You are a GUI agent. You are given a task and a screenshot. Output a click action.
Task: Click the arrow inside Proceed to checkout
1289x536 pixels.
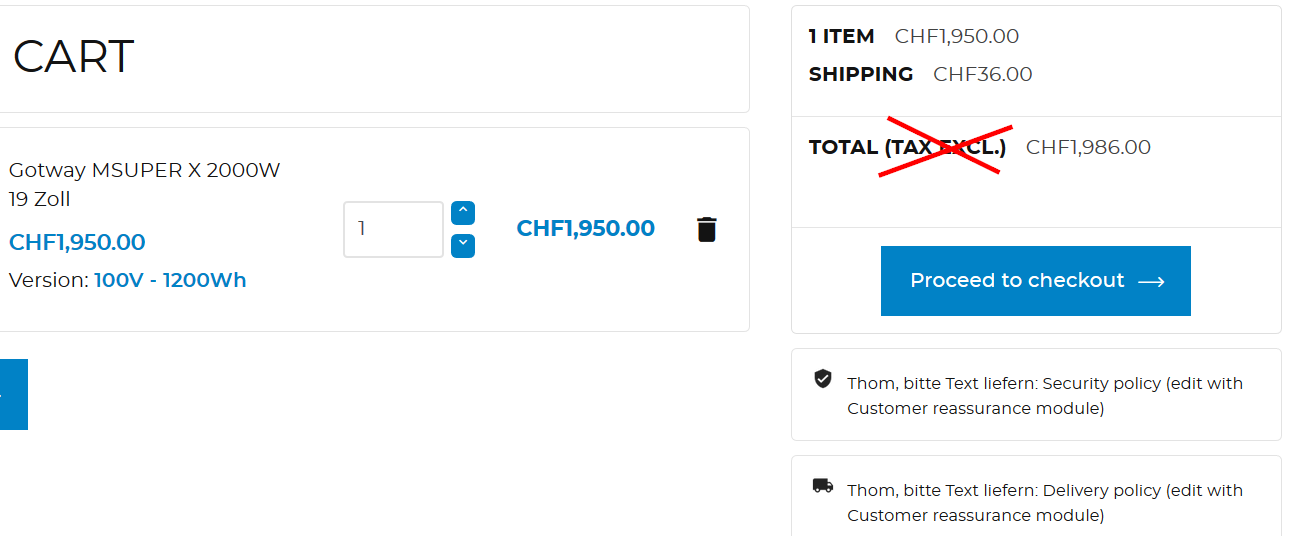tap(1151, 282)
